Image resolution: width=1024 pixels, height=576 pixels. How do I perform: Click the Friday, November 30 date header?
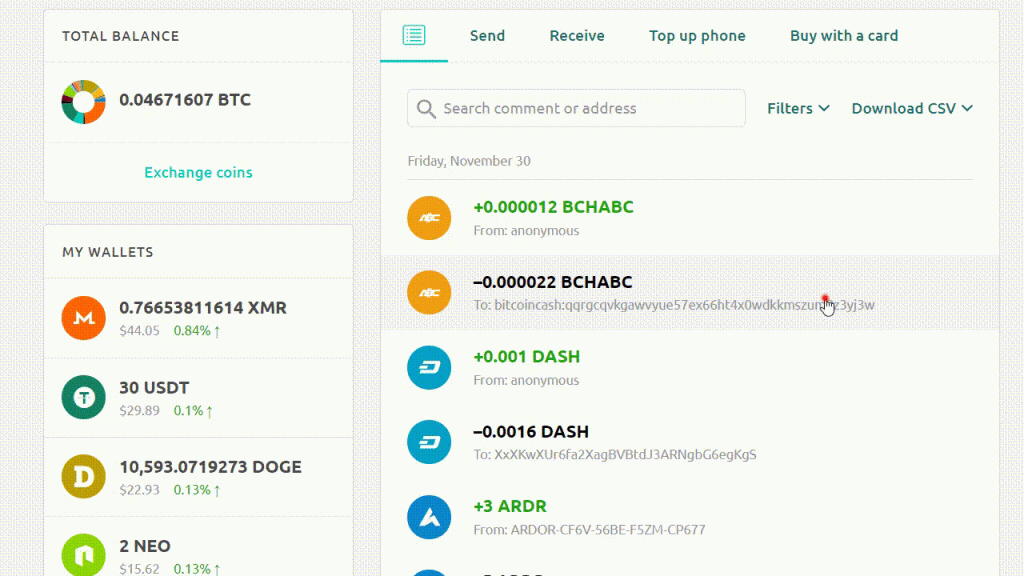(x=469, y=161)
